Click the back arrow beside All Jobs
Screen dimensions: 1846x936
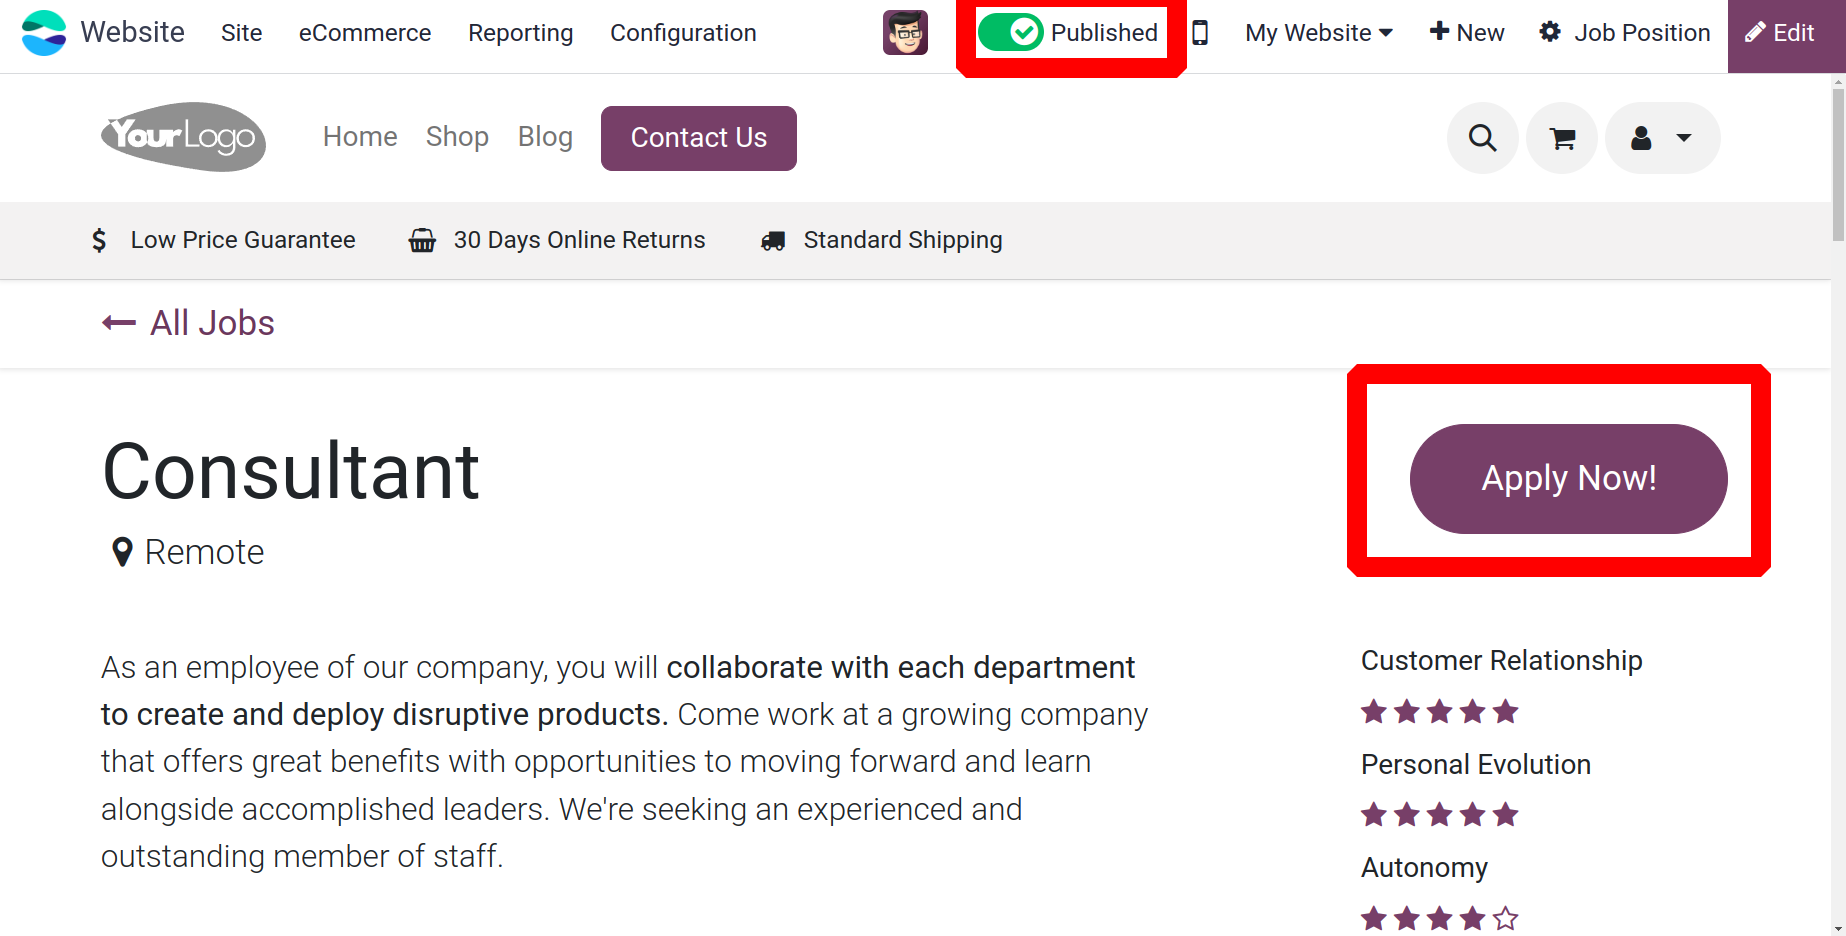(119, 323)
